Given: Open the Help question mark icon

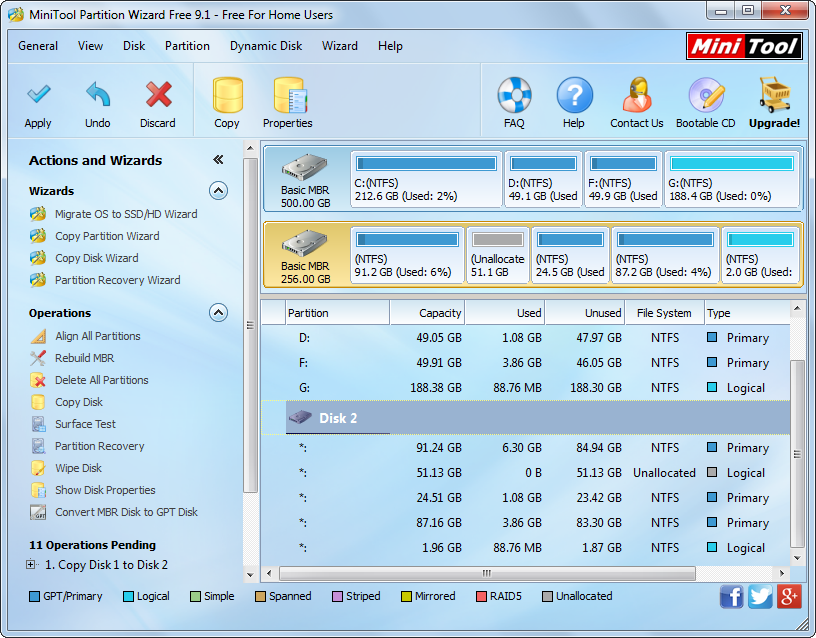Looking at the screenshot, I should (x=574, y=95).
